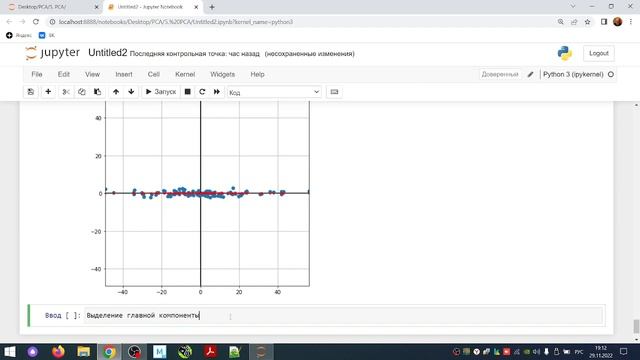Restart the kernel with the circular arrow icon
Screen dimensions: 640x360
click(202, 92)
